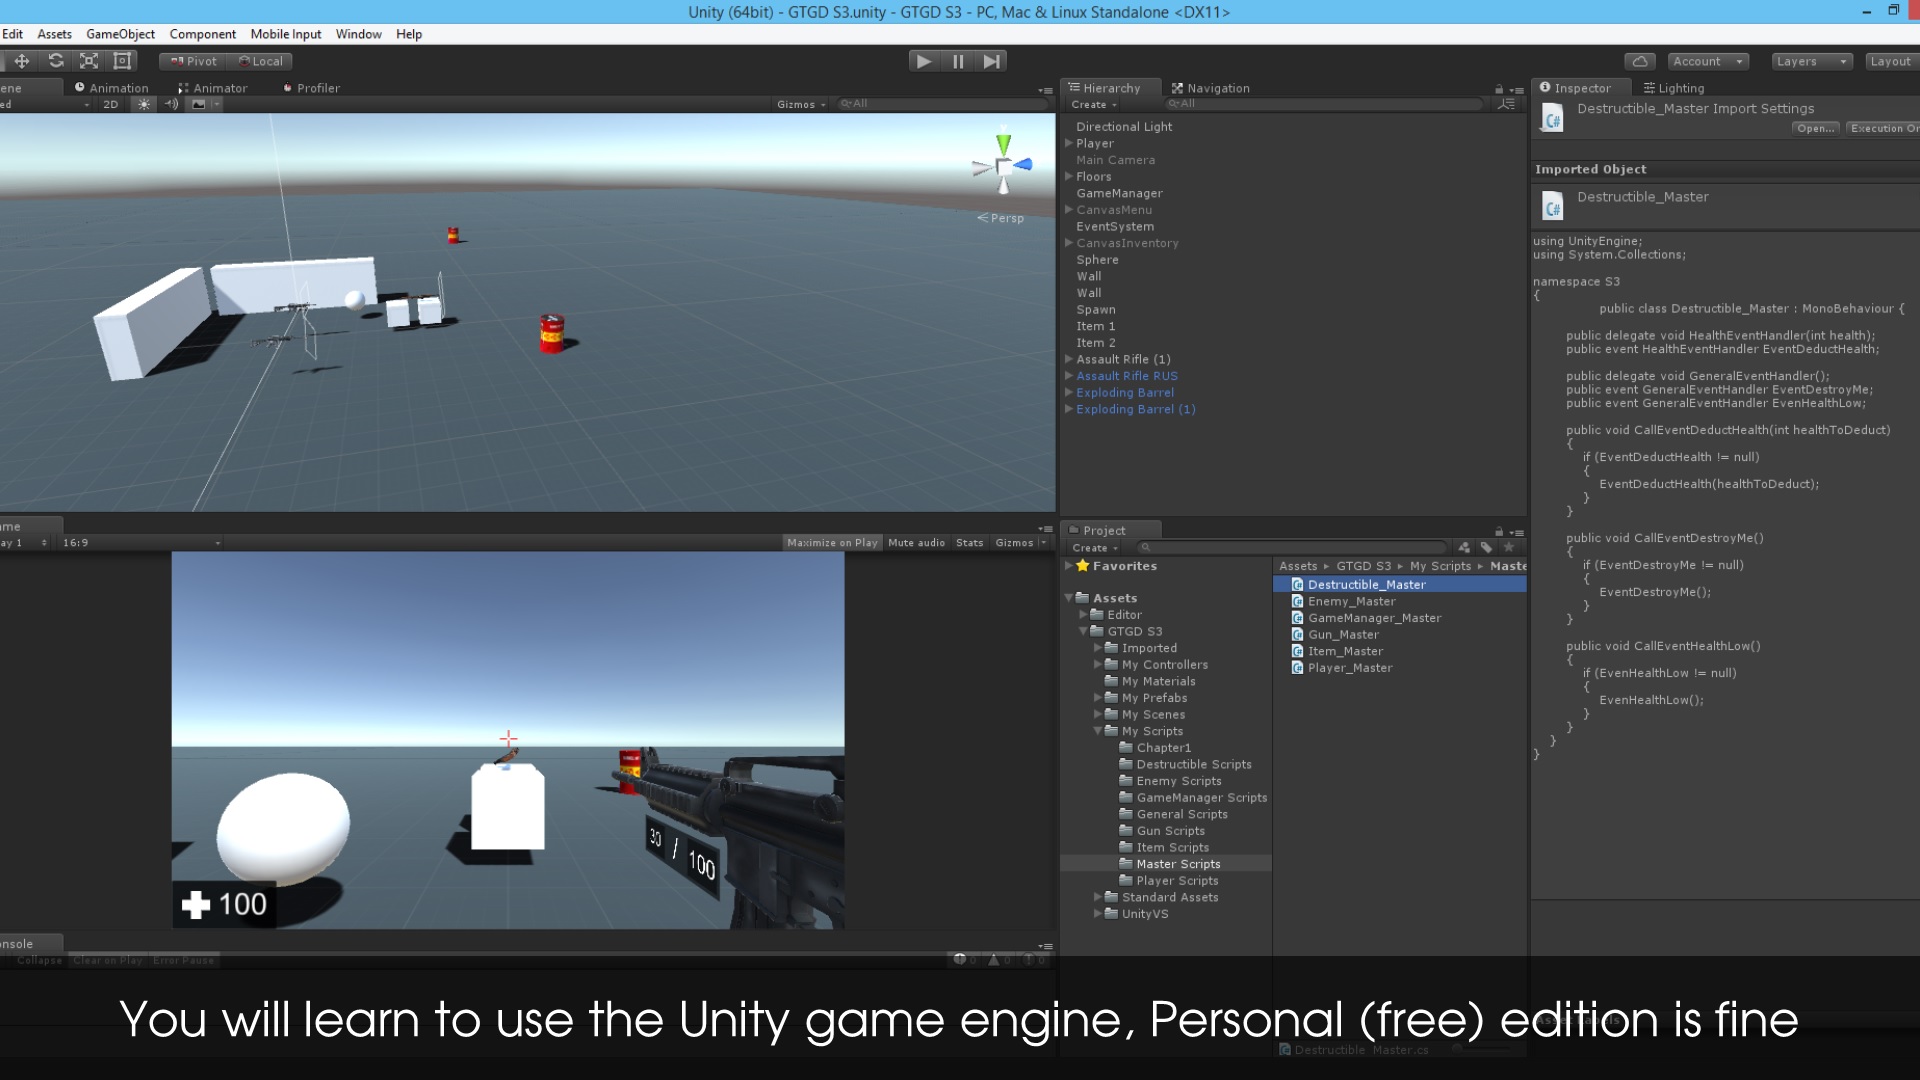
Task: Toggle scene view image effects icon
Action: click(196, 103)
